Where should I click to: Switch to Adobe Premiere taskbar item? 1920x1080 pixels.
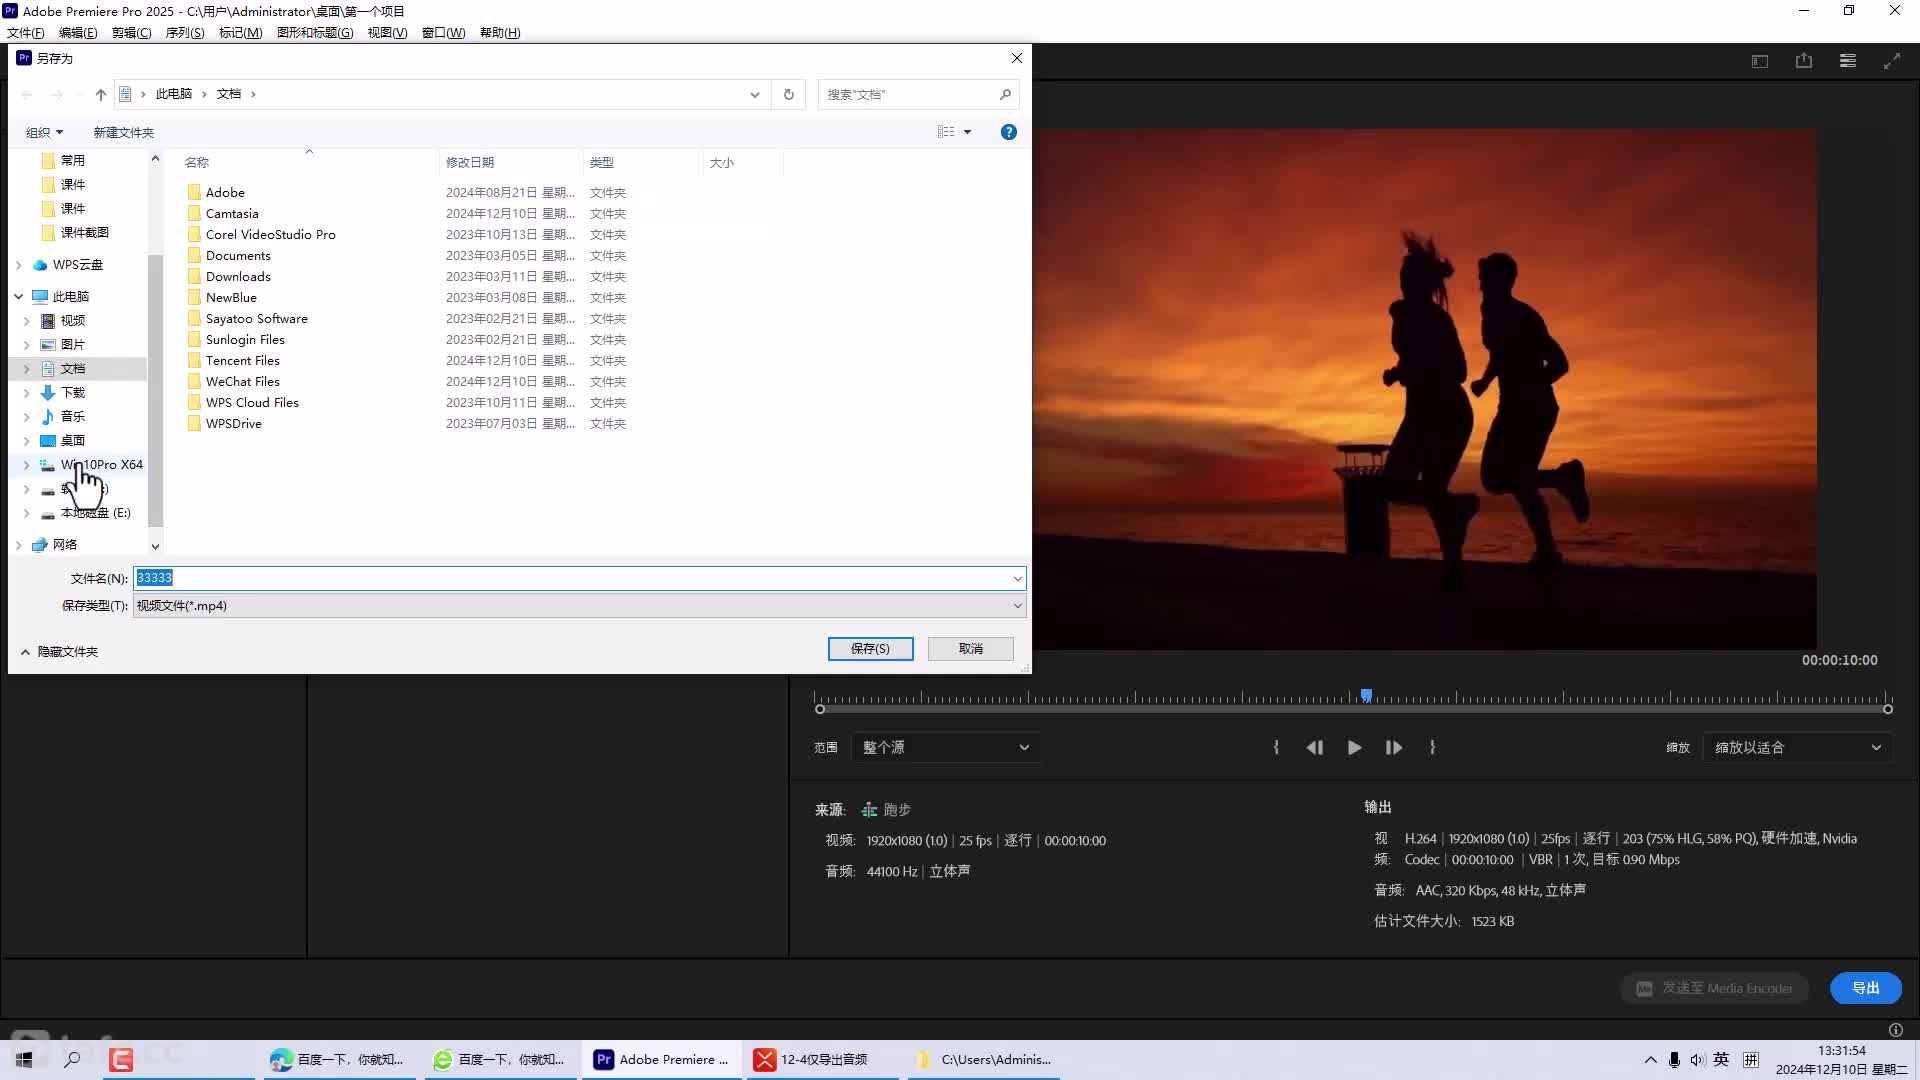click(661, 1059)
